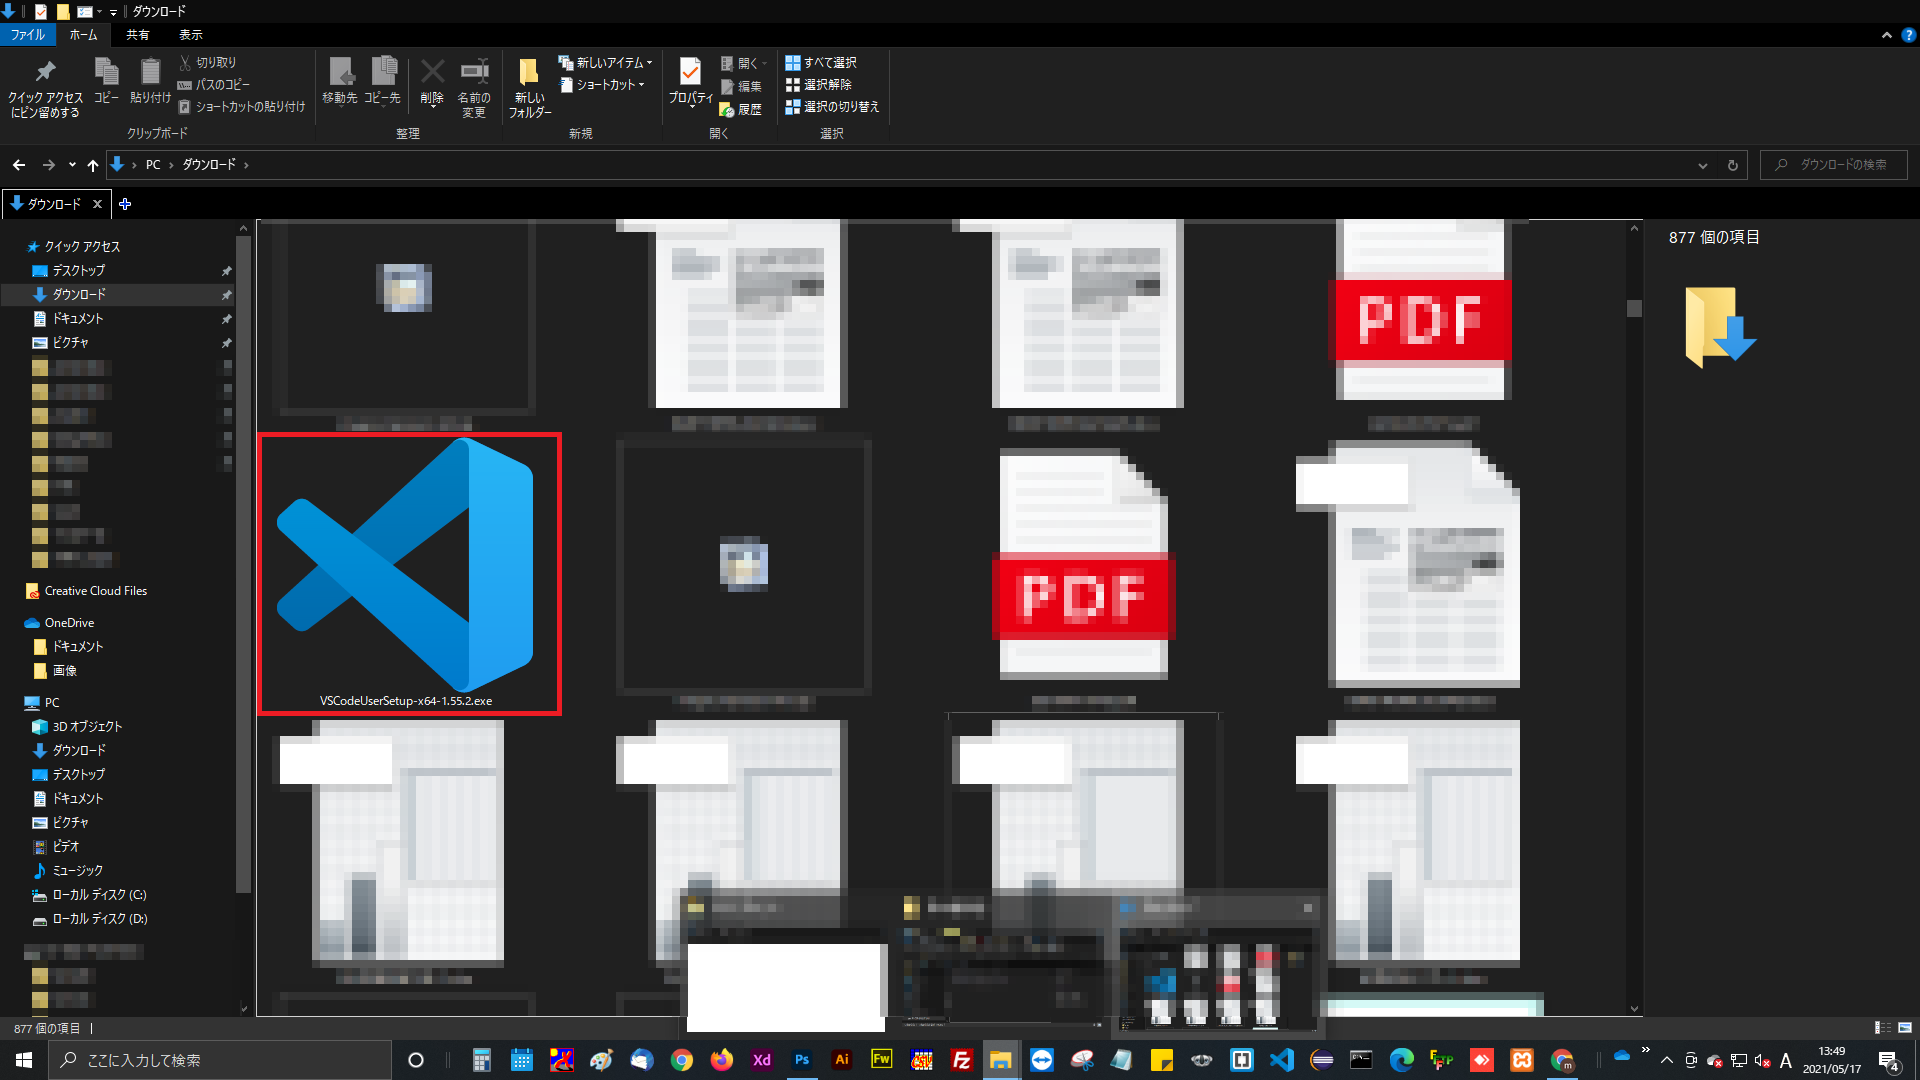Create a new folder with 新しいフォルダー
This screenshot has width=1920, height=1080.
[x=530, y=88]
